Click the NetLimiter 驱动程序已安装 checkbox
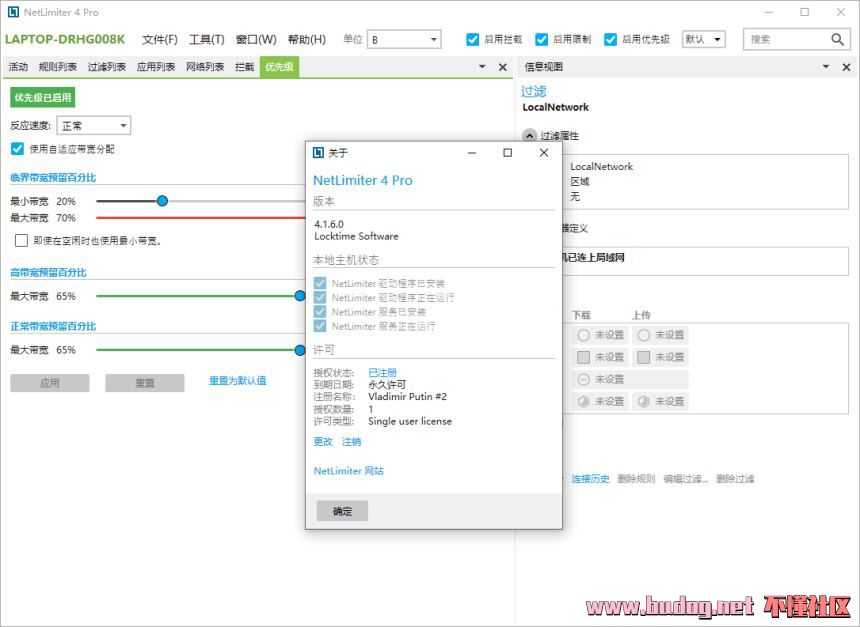This screenshot has width=860, height=627. pos(320,283)
